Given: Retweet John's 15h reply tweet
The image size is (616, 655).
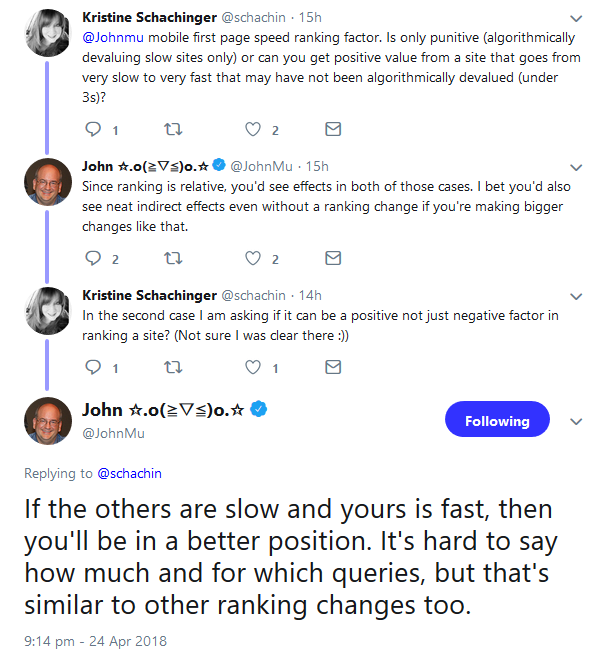Looking at the screenshot, I should tap(174, 258).
